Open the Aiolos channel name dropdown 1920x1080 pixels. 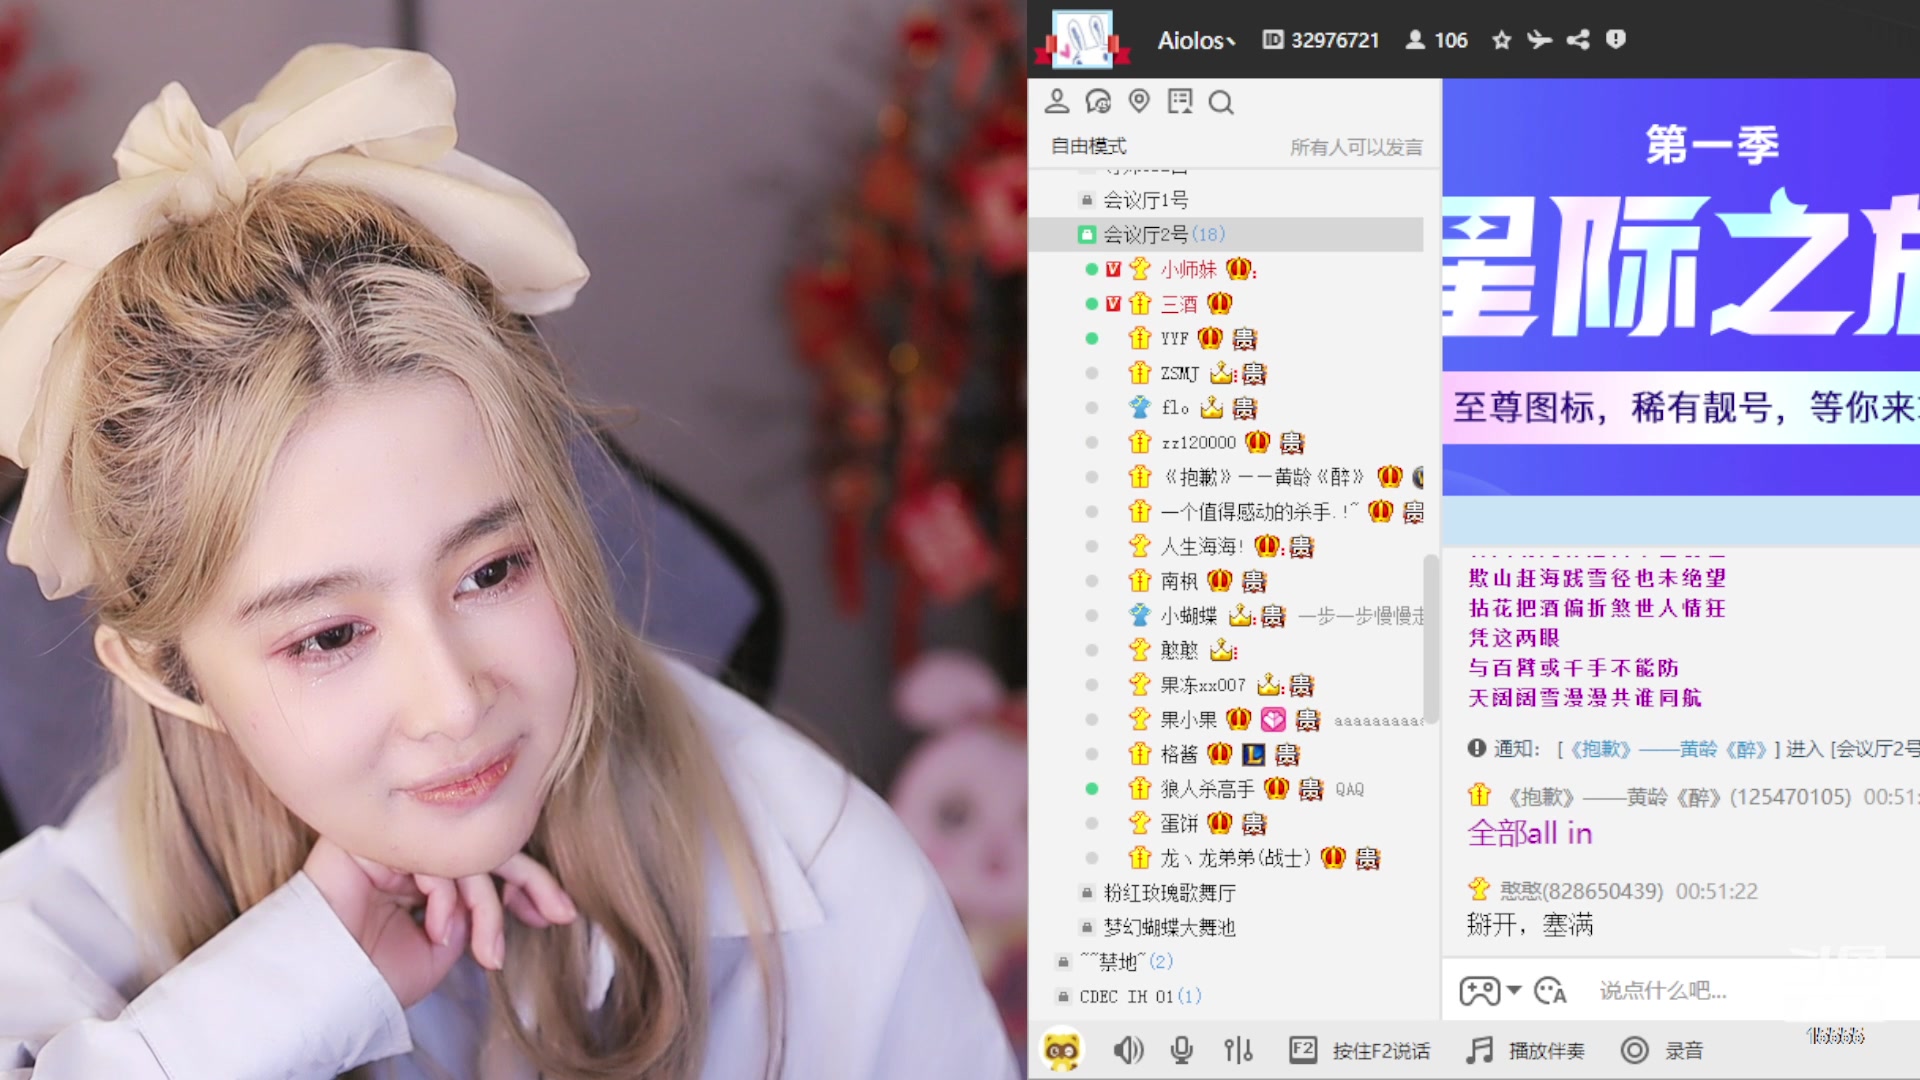[x=1197, y=40]
